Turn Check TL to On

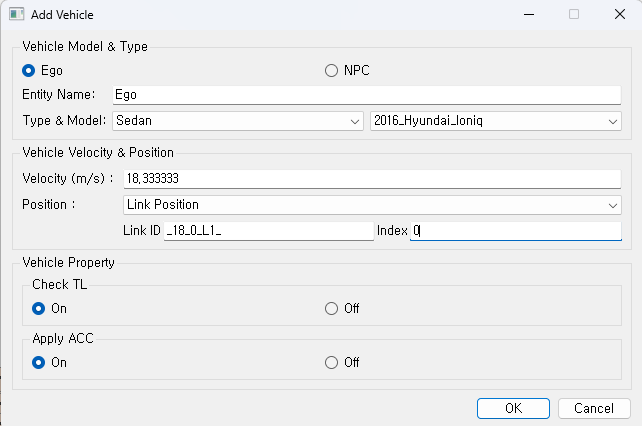point(39,308)
